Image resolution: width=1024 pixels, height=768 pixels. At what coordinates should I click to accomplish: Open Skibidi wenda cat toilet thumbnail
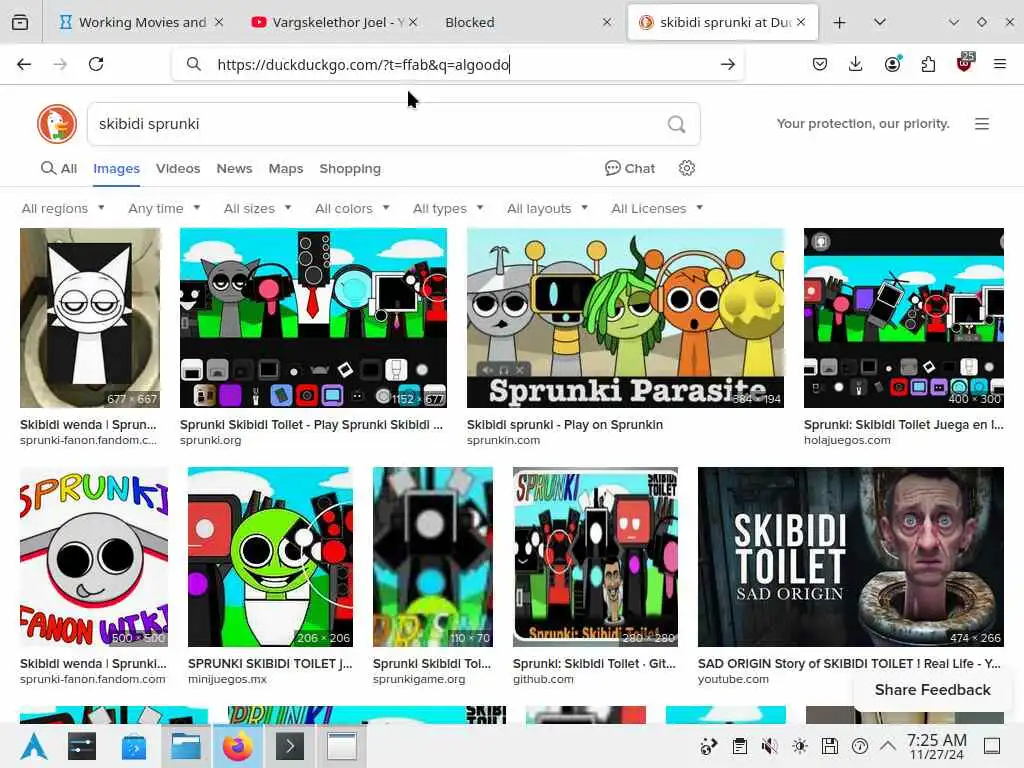(89, 318)
